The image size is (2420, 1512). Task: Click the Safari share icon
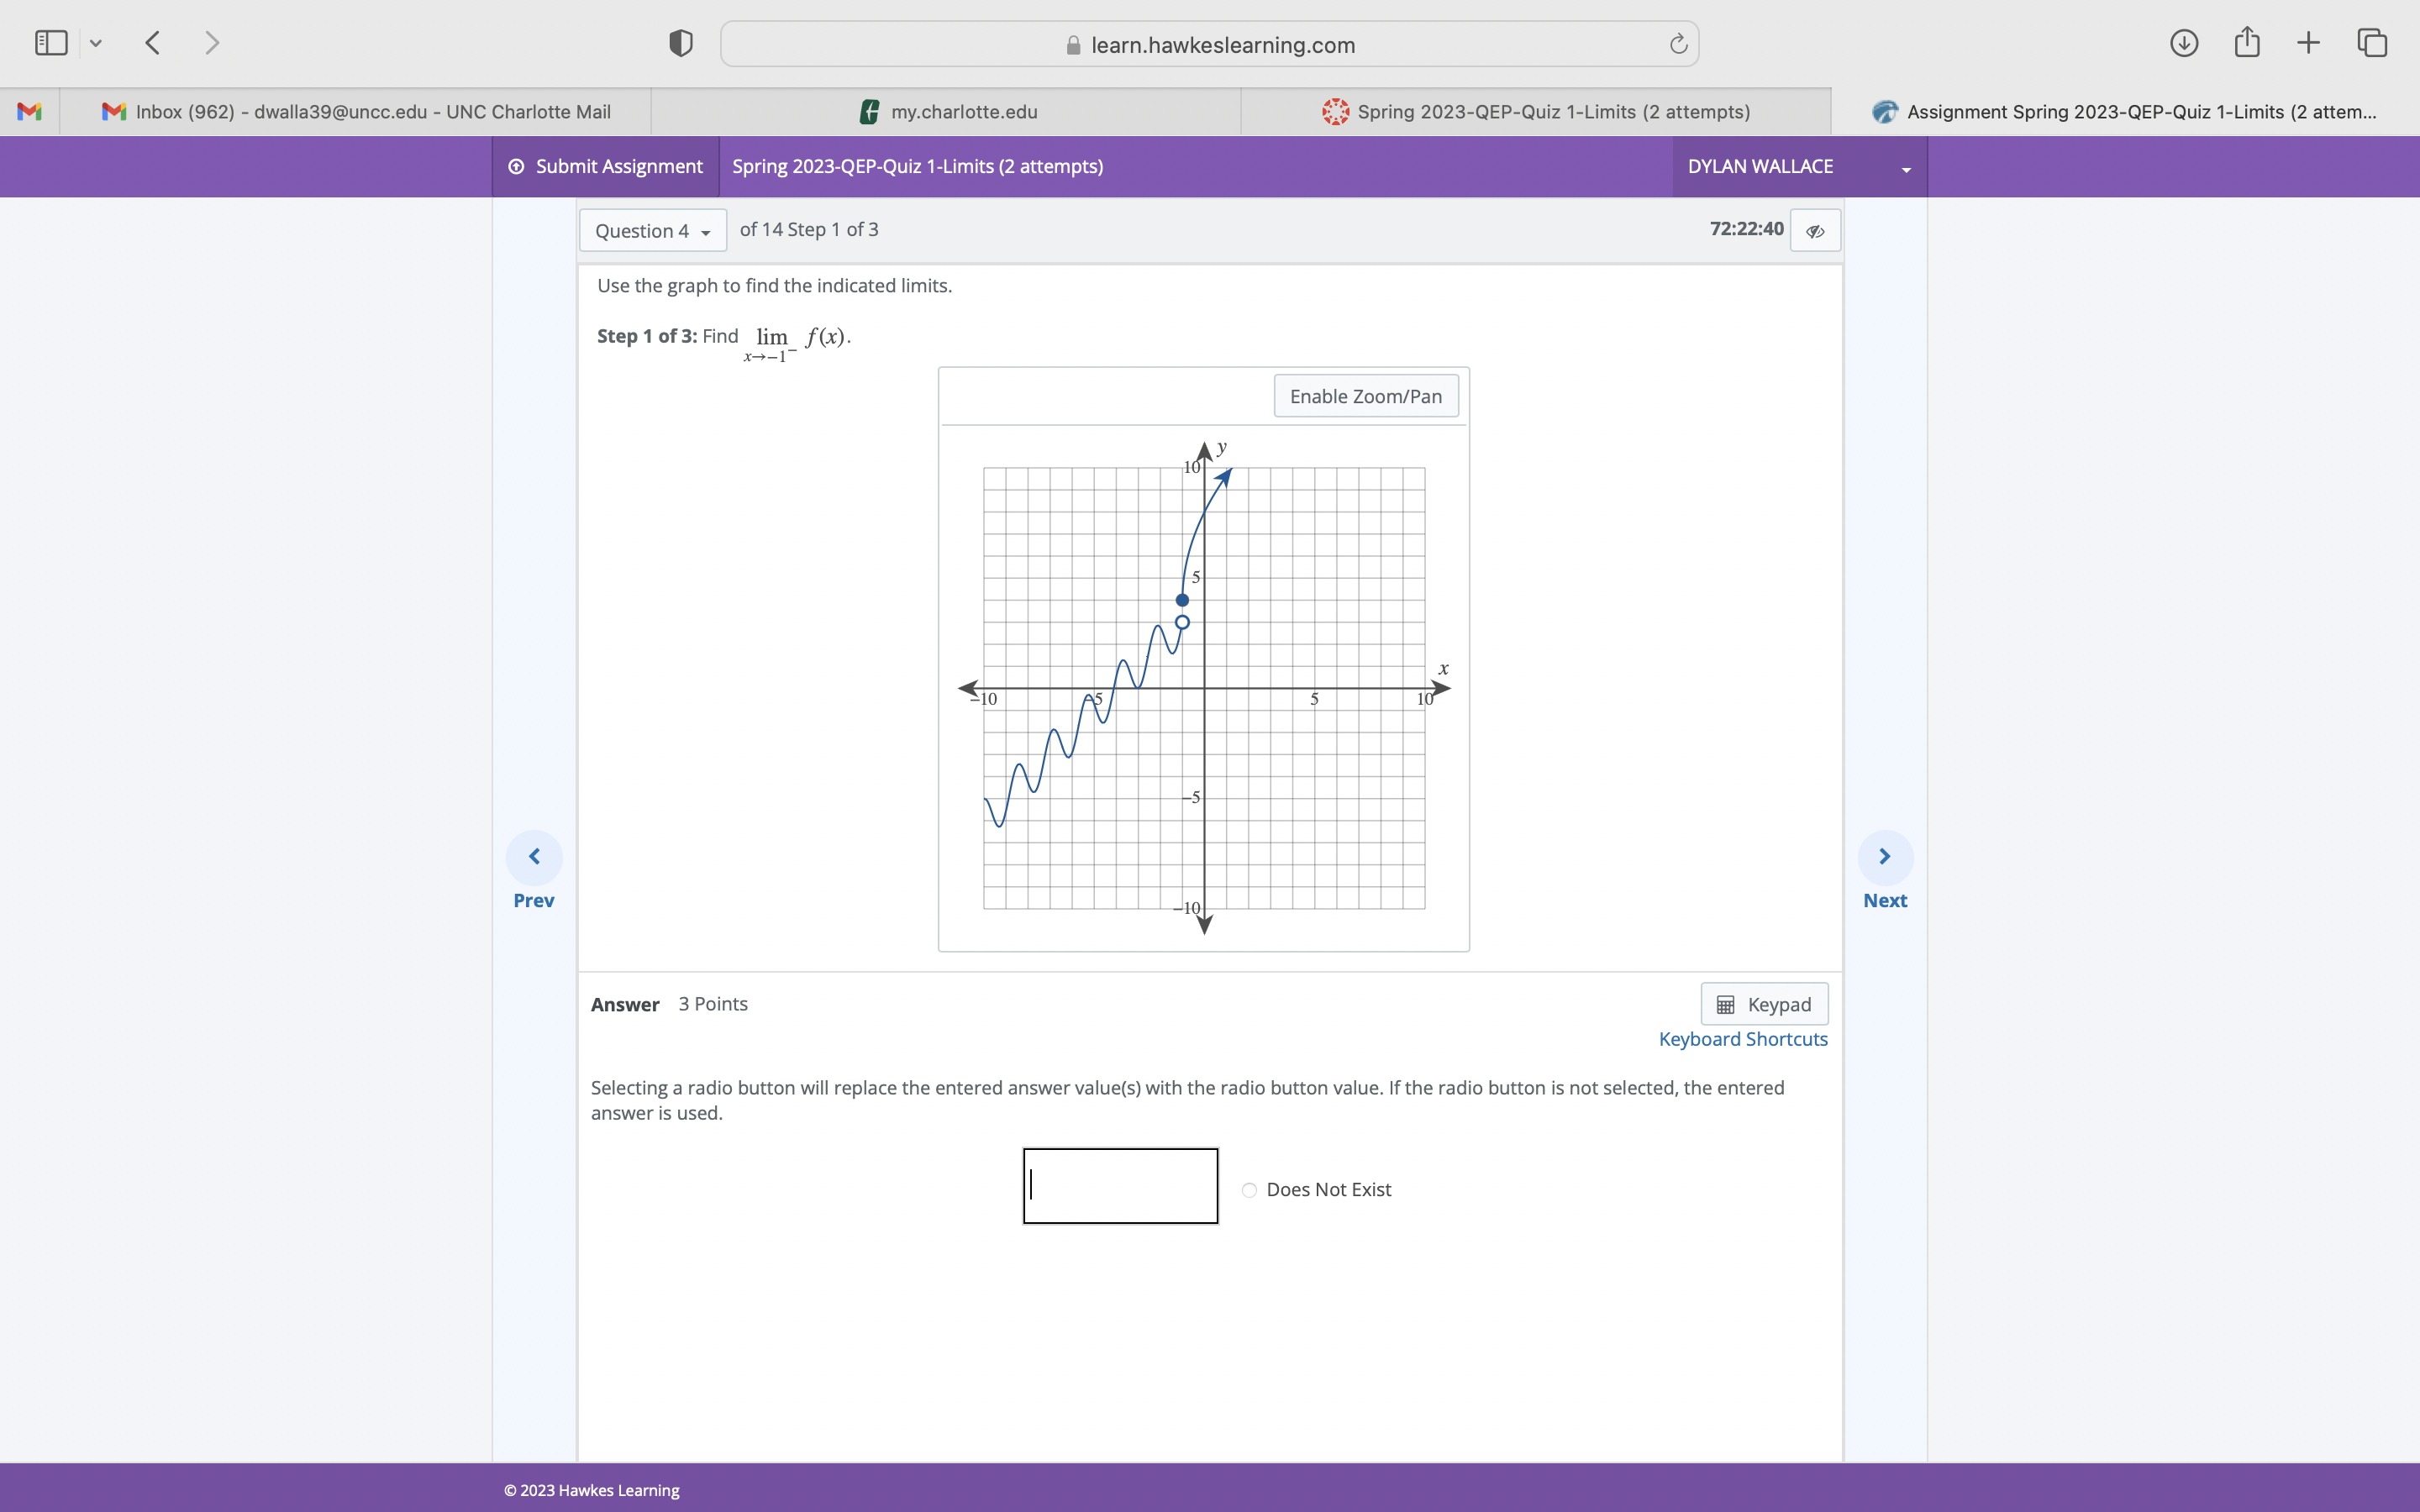pyautogui.click(x=2246, y=42)
